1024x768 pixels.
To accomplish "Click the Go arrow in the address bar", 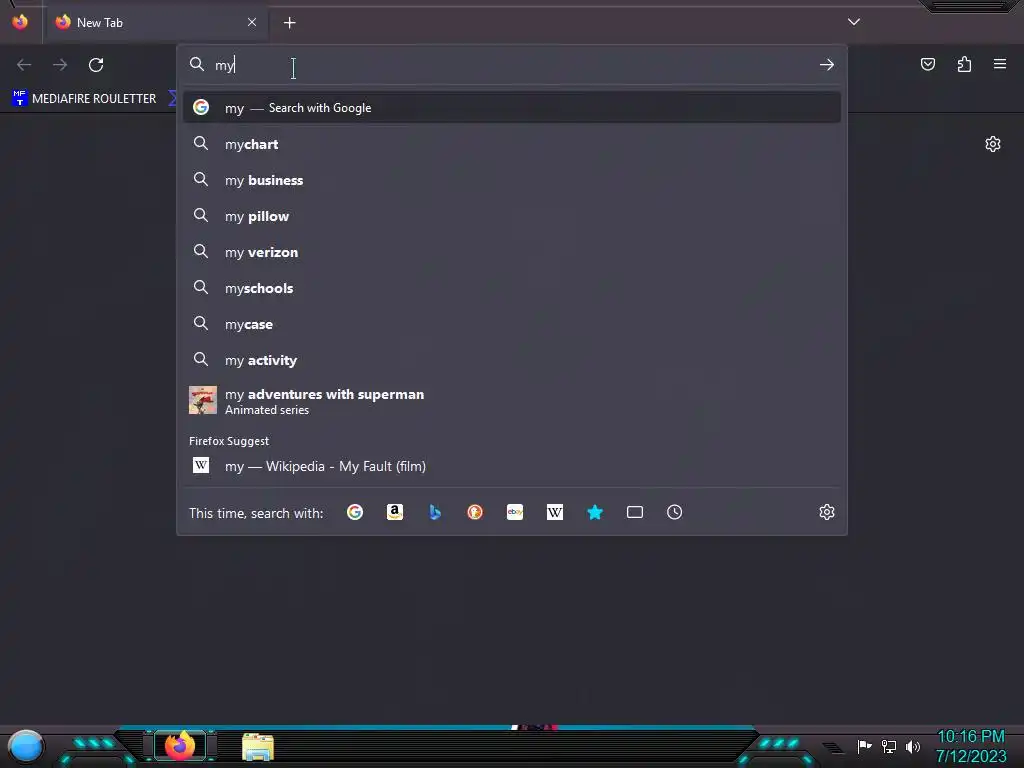I will click(826, 65).
